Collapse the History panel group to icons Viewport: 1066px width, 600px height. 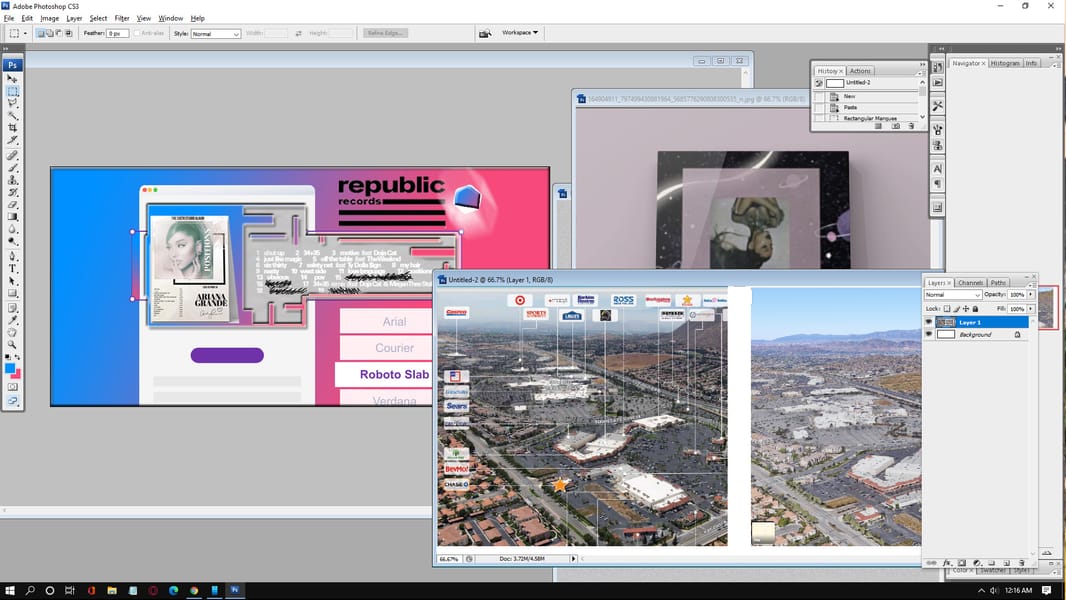pyautogui.click(x=923, y=65)
